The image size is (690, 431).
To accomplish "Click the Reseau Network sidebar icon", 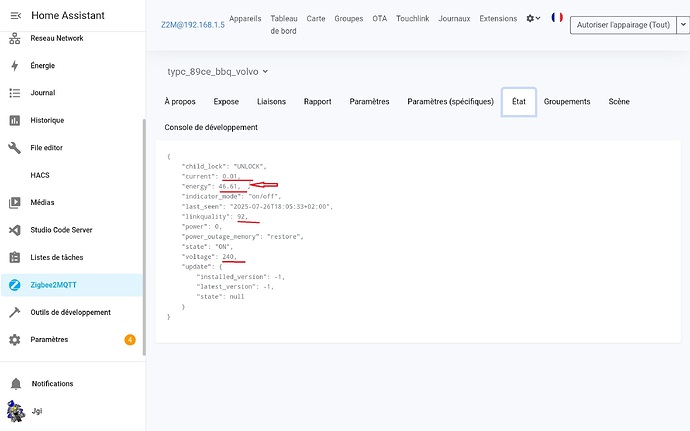I will (x=15, y=39).
